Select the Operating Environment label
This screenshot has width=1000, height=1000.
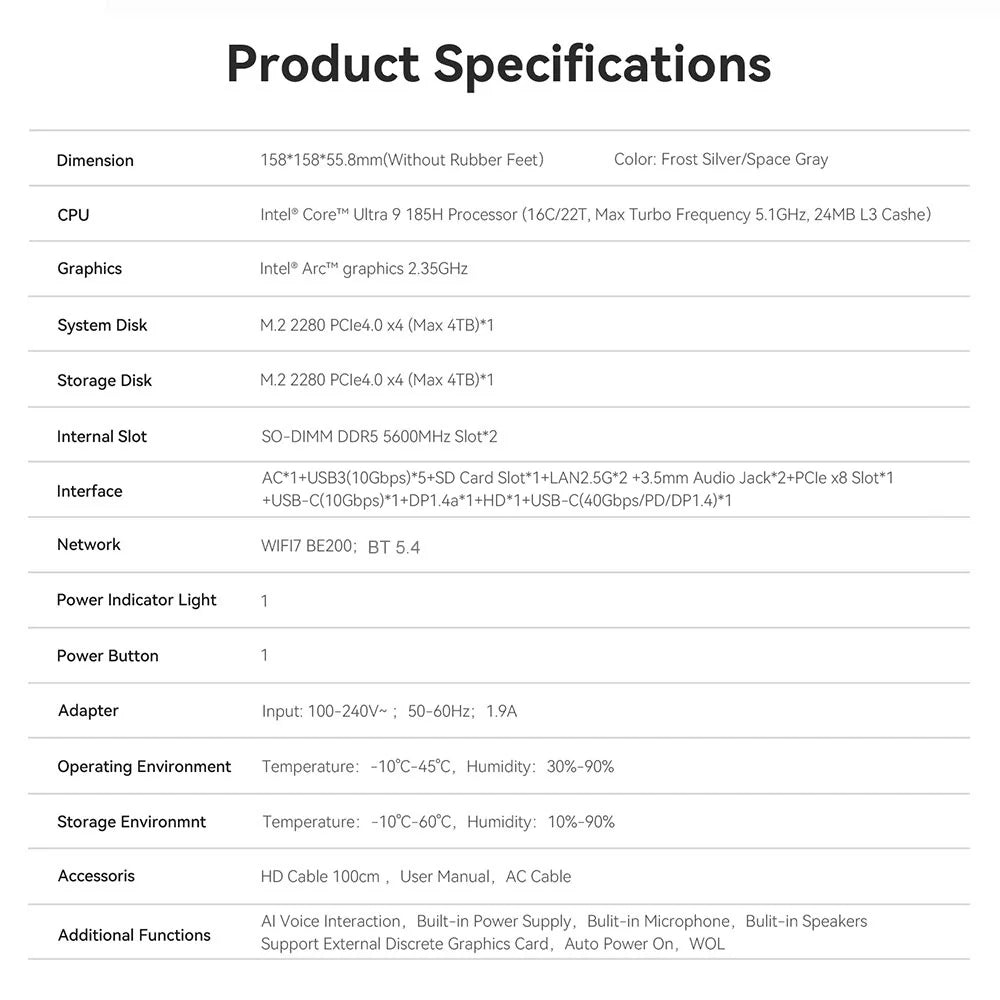[144, 767]
